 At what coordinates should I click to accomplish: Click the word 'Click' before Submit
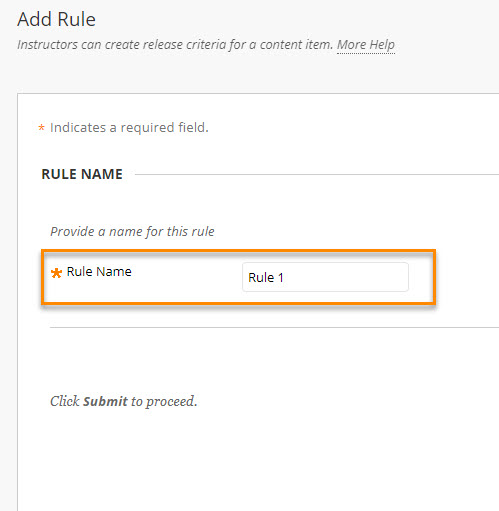click(65, 401)
